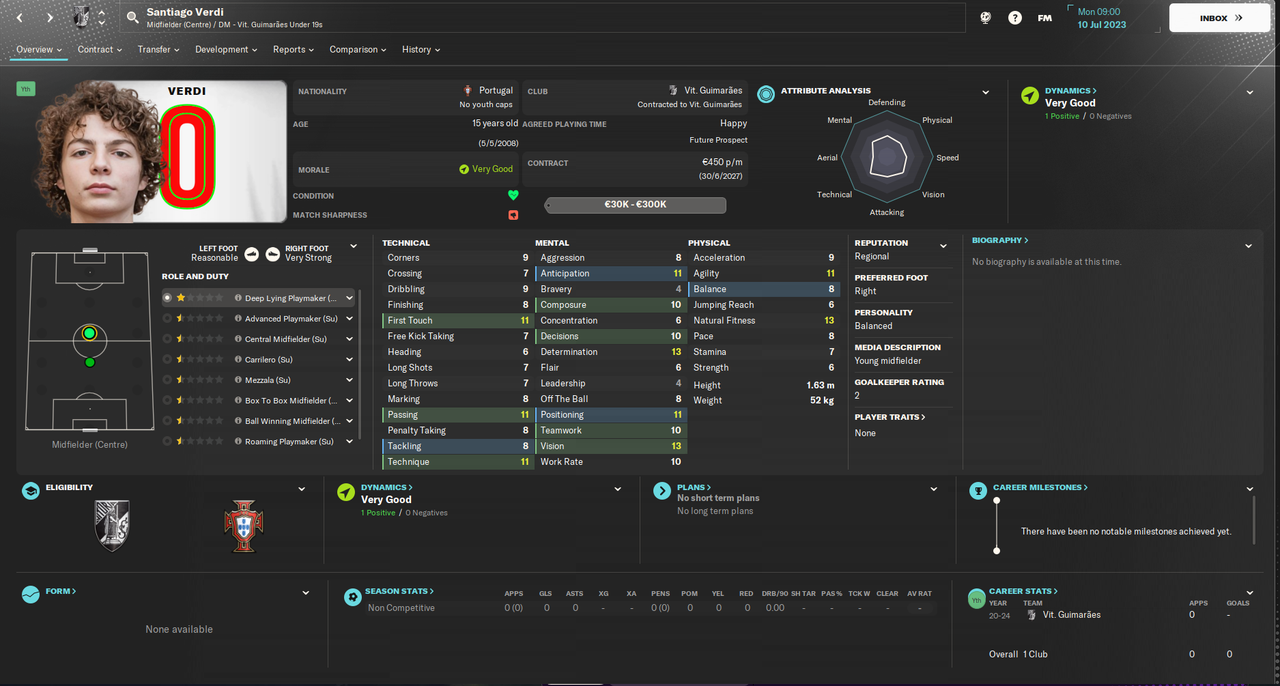Image resolution: width=1280 pixels, height=686 pixels.
Task: Click the €30K - €300K value bar
Action: point(635,204)
